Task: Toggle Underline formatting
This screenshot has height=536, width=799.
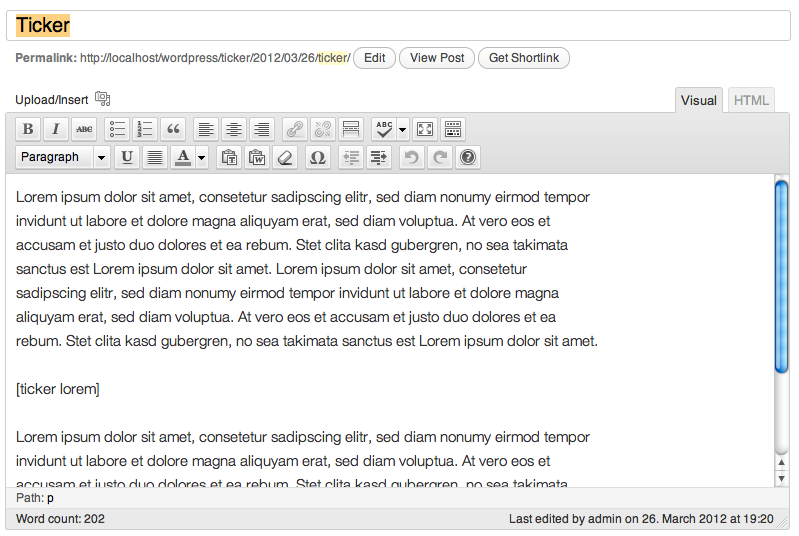Action: click(x=127, y=157)
